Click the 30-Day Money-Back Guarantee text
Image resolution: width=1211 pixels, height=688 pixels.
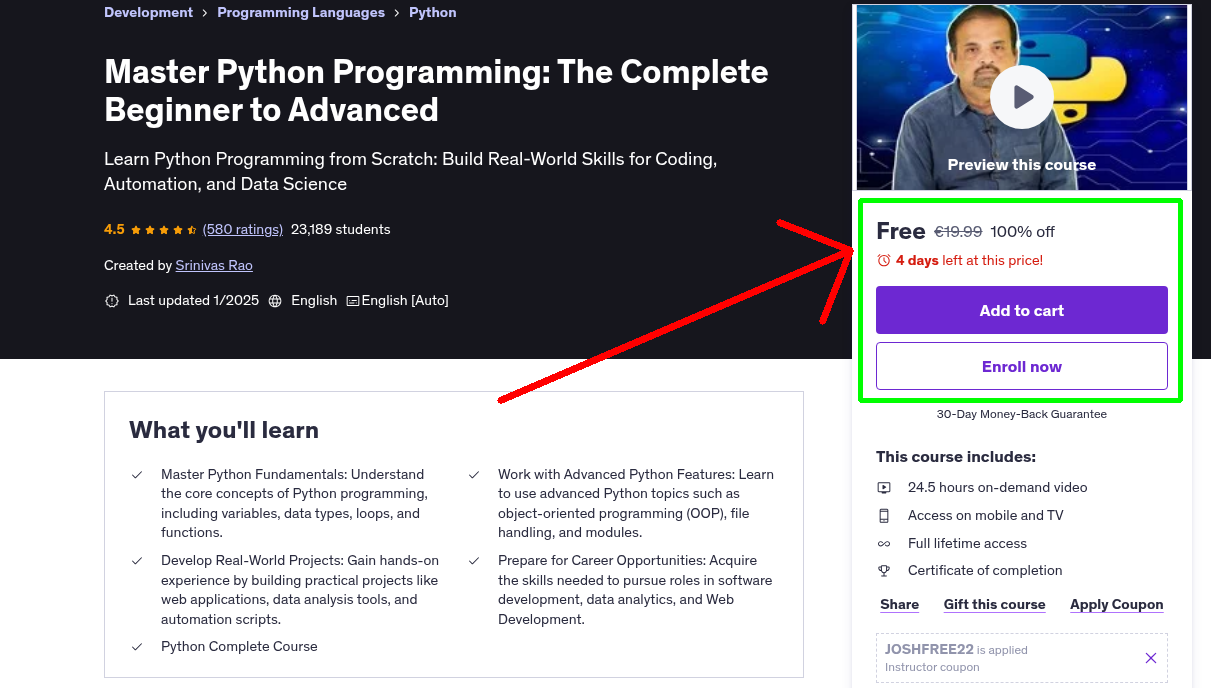pos(1022,414)
